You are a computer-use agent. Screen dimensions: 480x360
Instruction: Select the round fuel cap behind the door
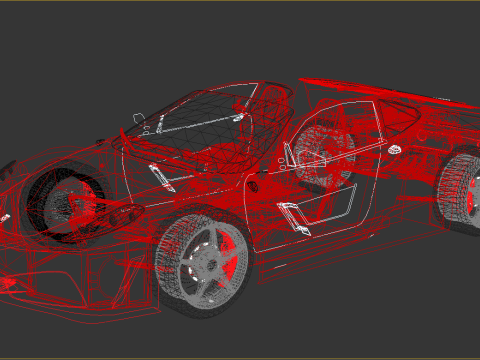[394, 150]
